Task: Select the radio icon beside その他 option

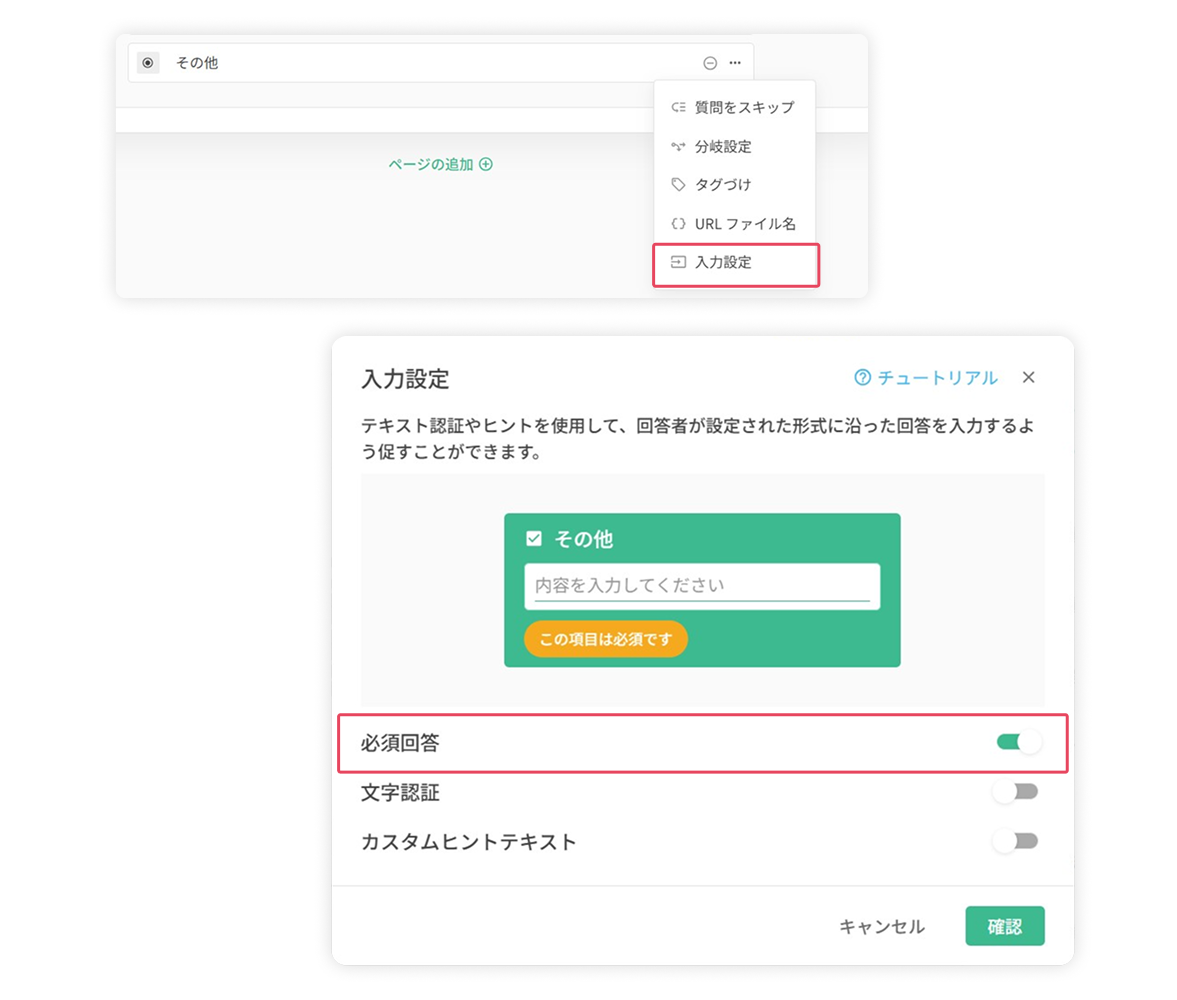Action: pyautogui.click(x=148, y=63)
